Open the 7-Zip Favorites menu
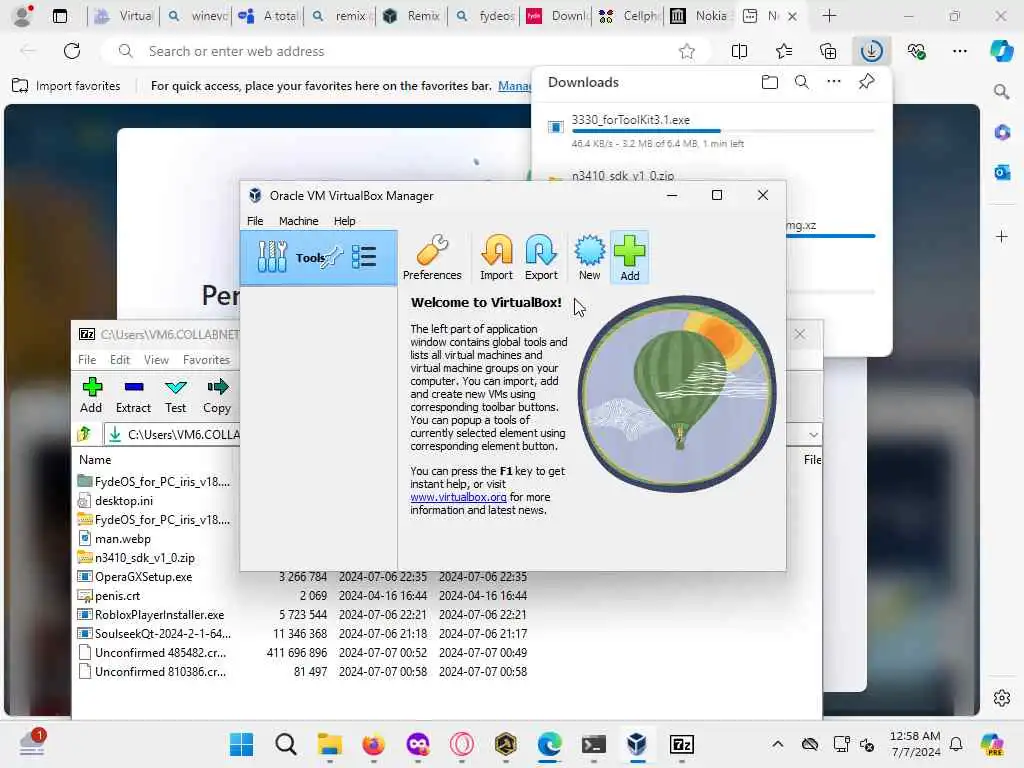The height and width of the screenshot is (768, 1024). tap(206, 360)
